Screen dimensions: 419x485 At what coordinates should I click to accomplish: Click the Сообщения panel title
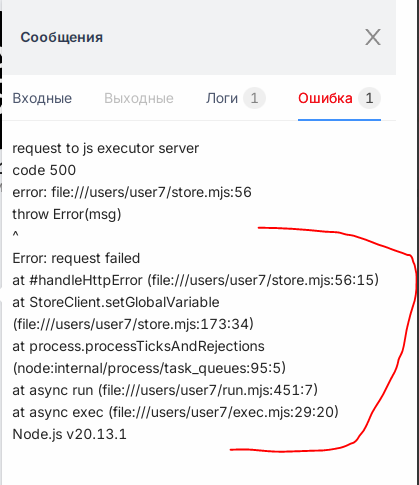point(62,37)
